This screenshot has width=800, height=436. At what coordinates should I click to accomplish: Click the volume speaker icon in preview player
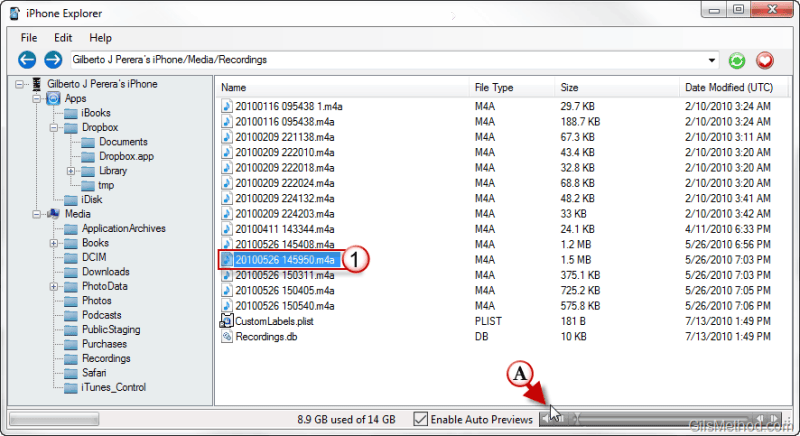(x=547, y=419)
